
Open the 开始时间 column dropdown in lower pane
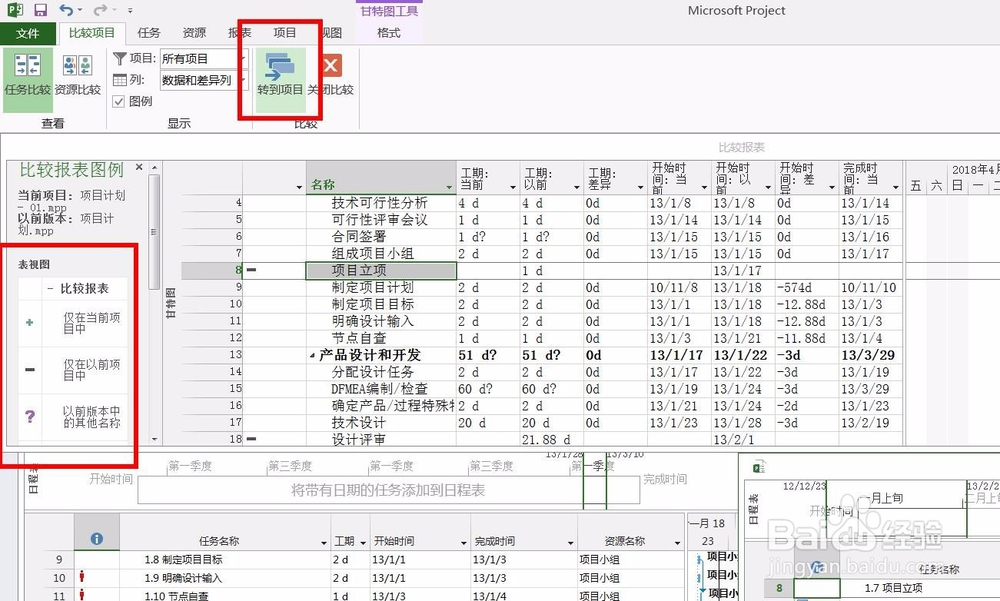464,543
